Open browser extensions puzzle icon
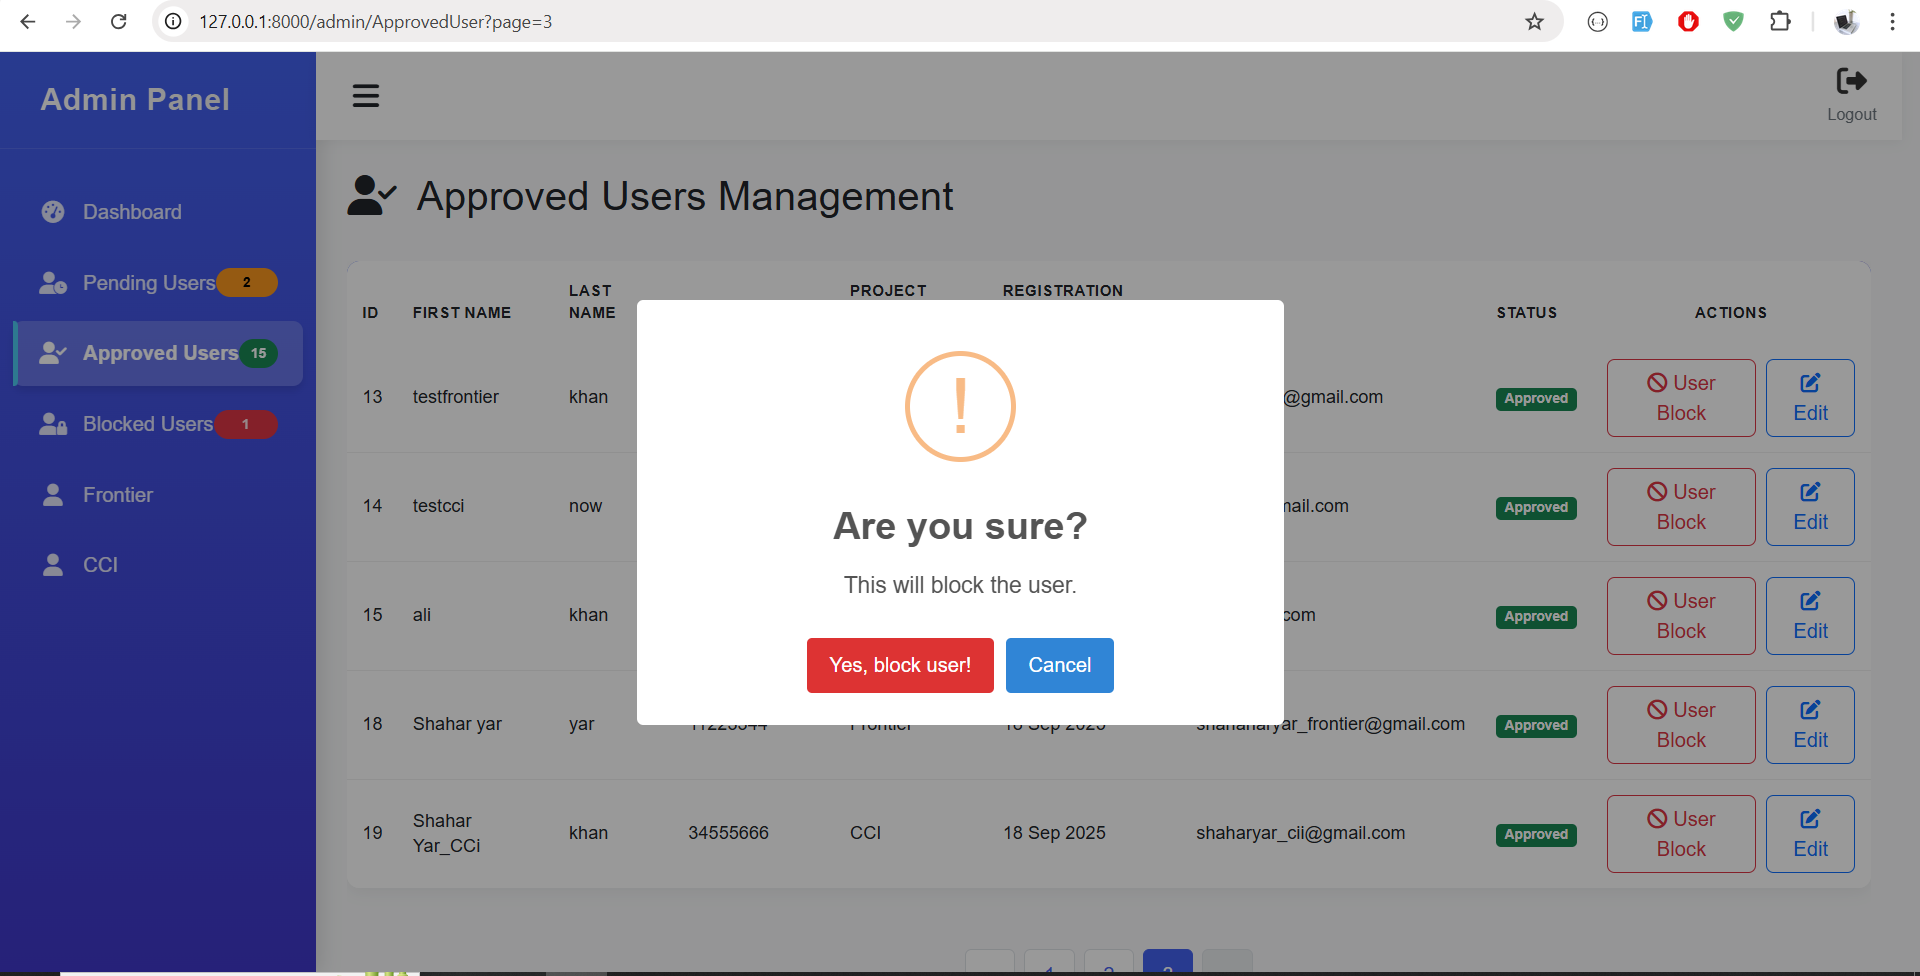The width and height of the screenshot is (1920, 976). (1780, 22)
